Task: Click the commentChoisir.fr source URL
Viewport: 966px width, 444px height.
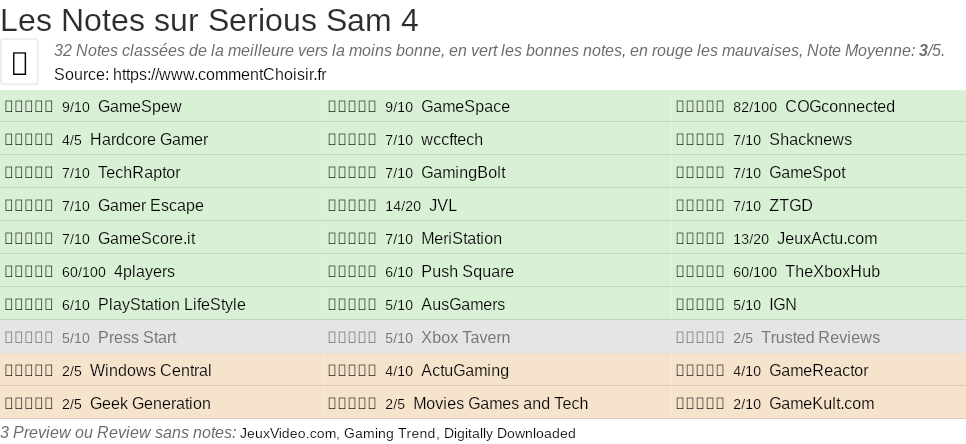Action: pos(220,74)
